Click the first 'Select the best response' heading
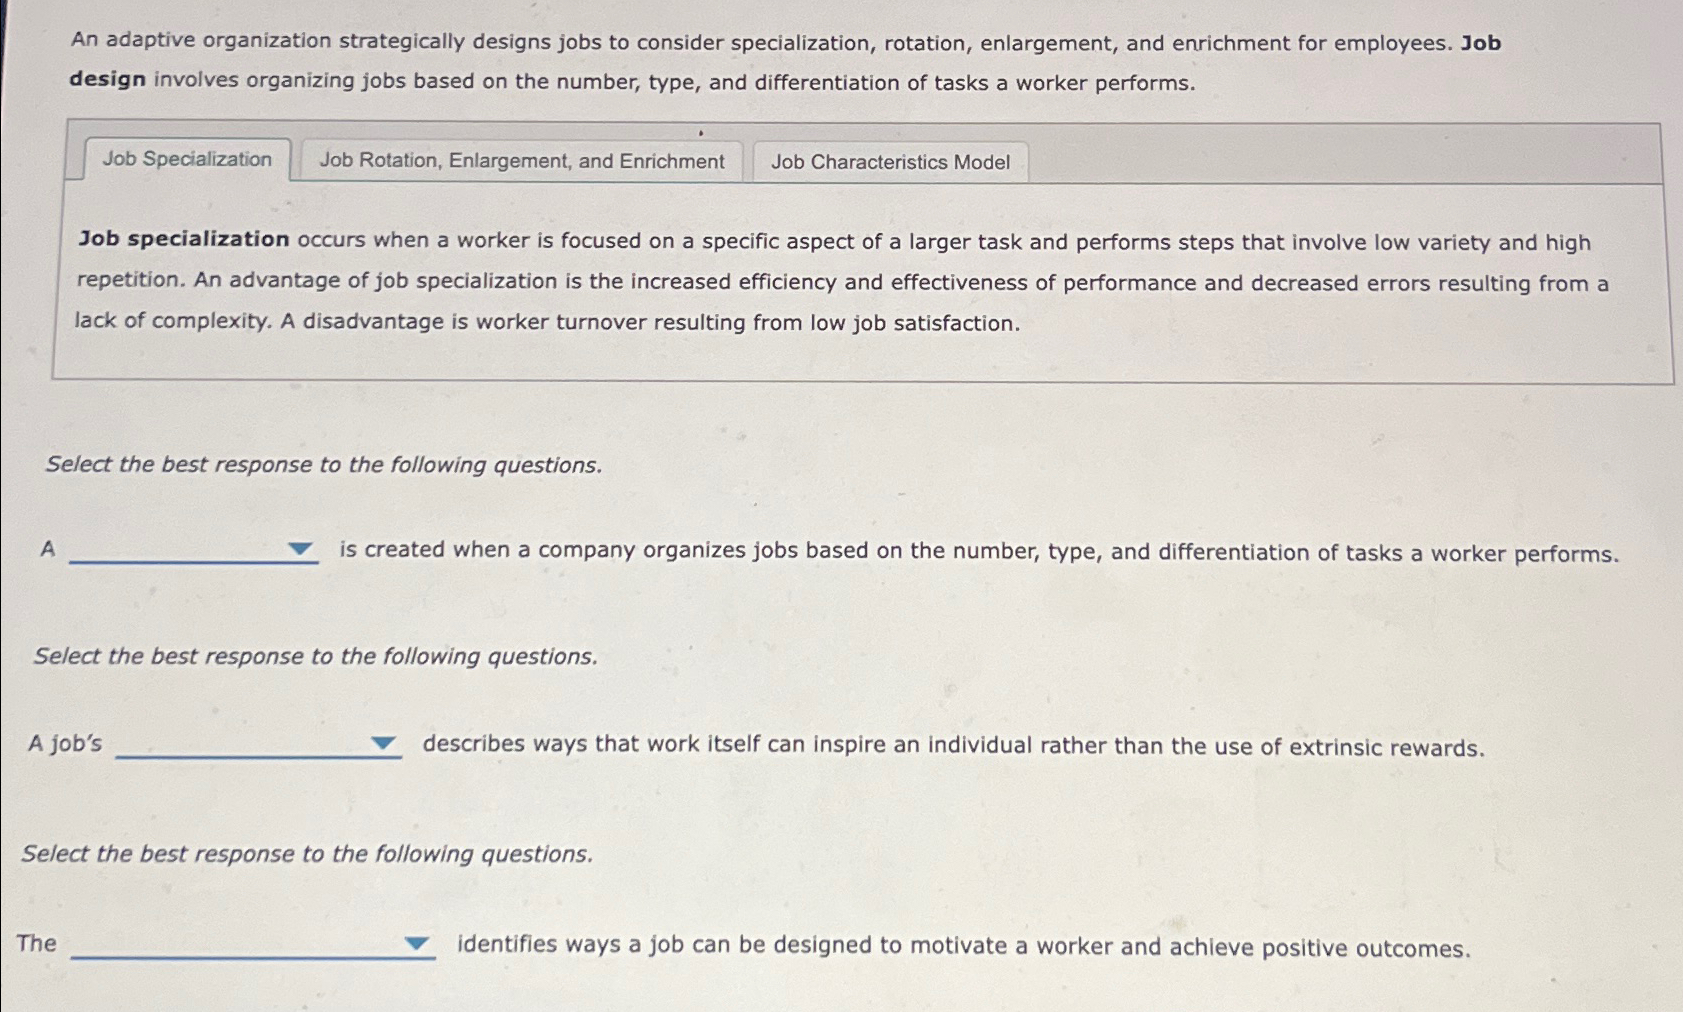 click(322, 464)
